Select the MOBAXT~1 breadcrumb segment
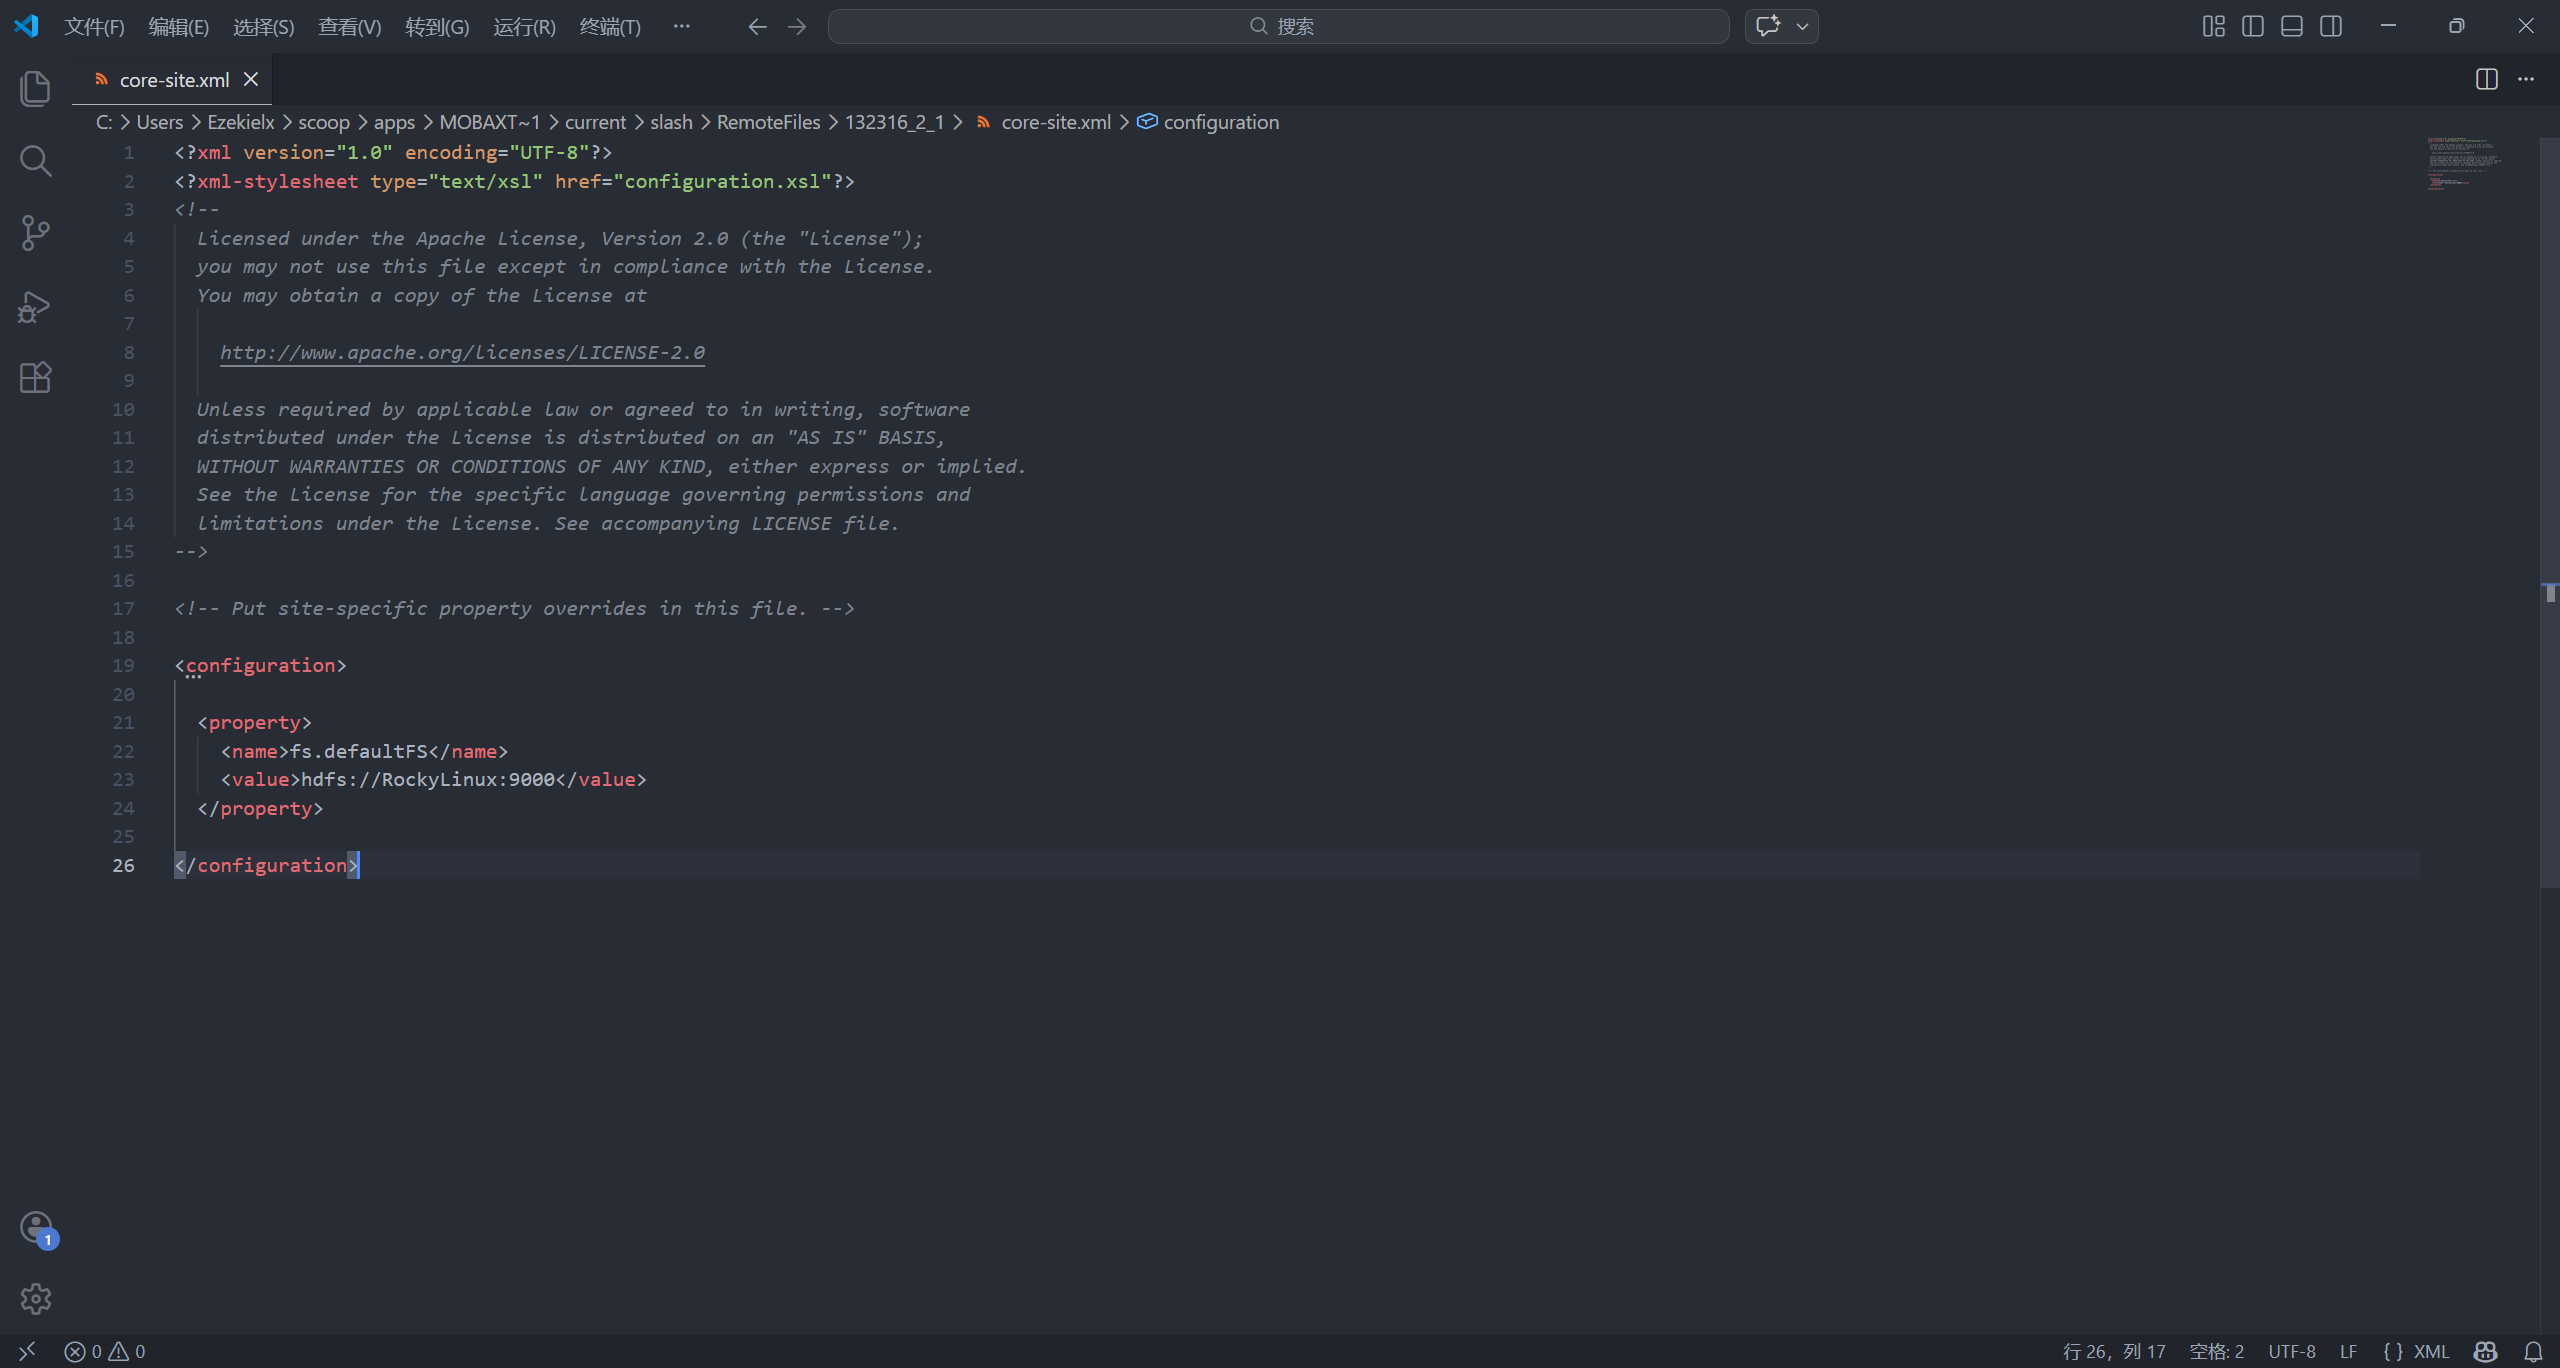 [490, 122]
